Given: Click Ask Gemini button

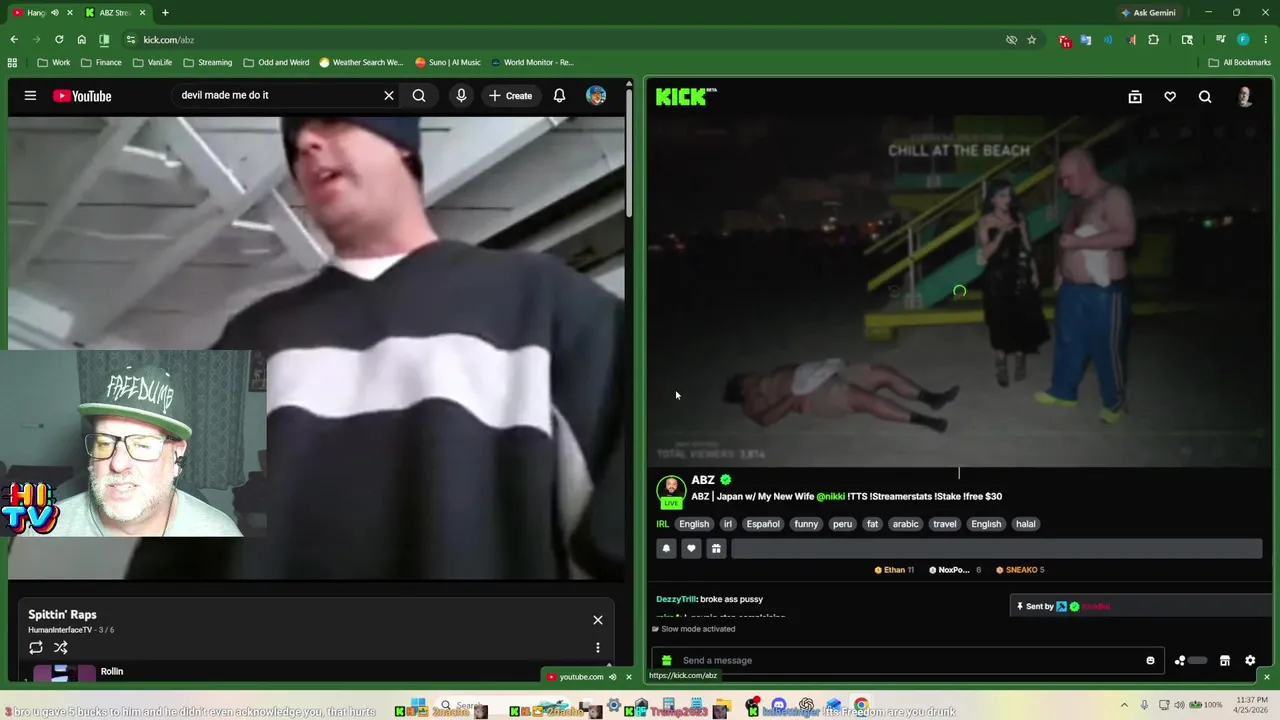Looking at the screenshot, I should [1148, 13].
